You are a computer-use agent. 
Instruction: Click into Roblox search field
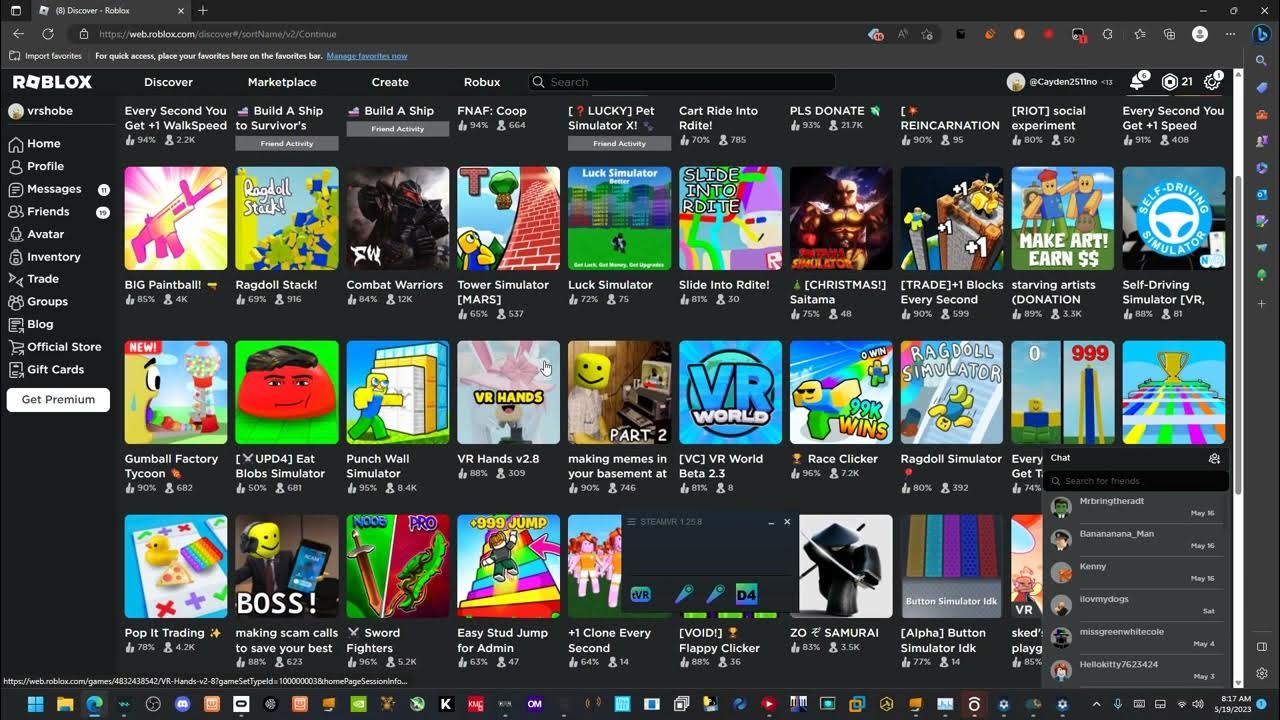click(x=682, y=82)
